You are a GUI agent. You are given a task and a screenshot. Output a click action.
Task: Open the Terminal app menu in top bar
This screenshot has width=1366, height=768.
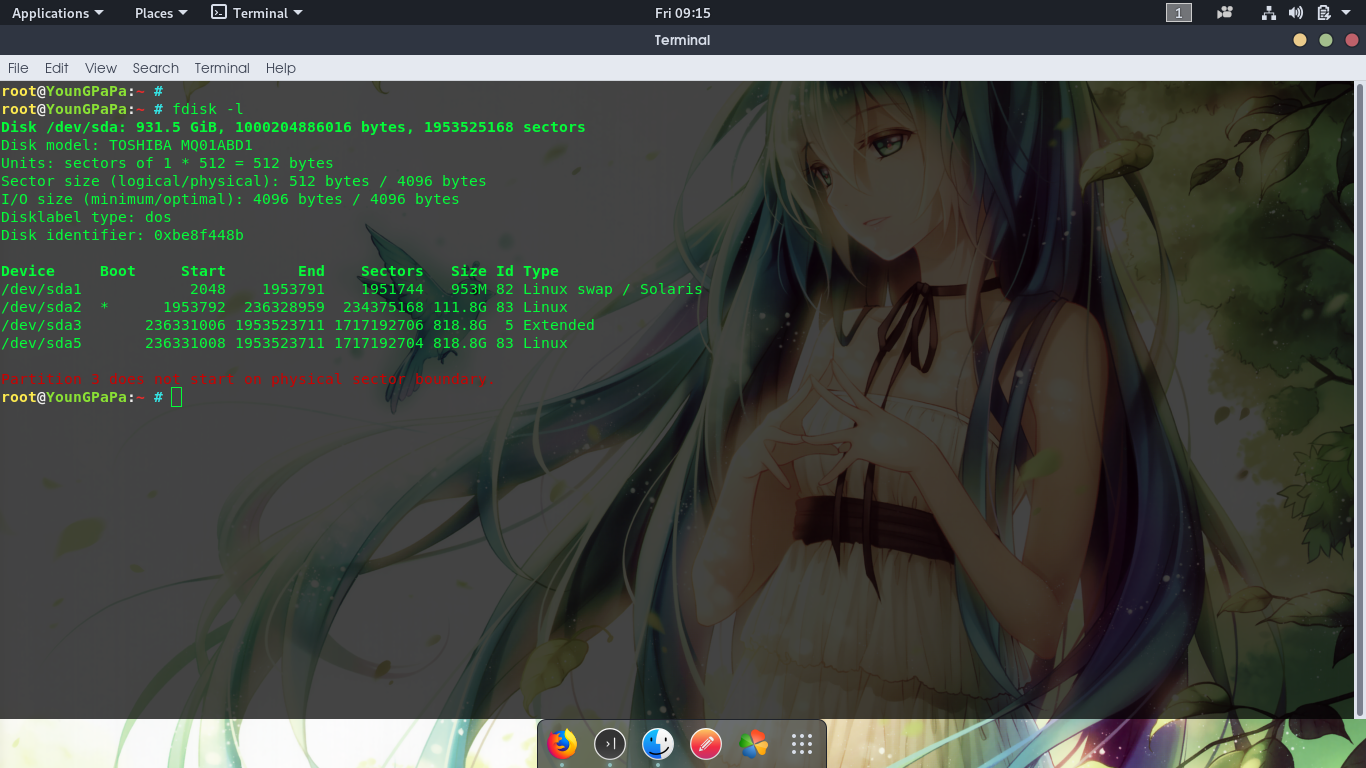(x=257, y=13)
